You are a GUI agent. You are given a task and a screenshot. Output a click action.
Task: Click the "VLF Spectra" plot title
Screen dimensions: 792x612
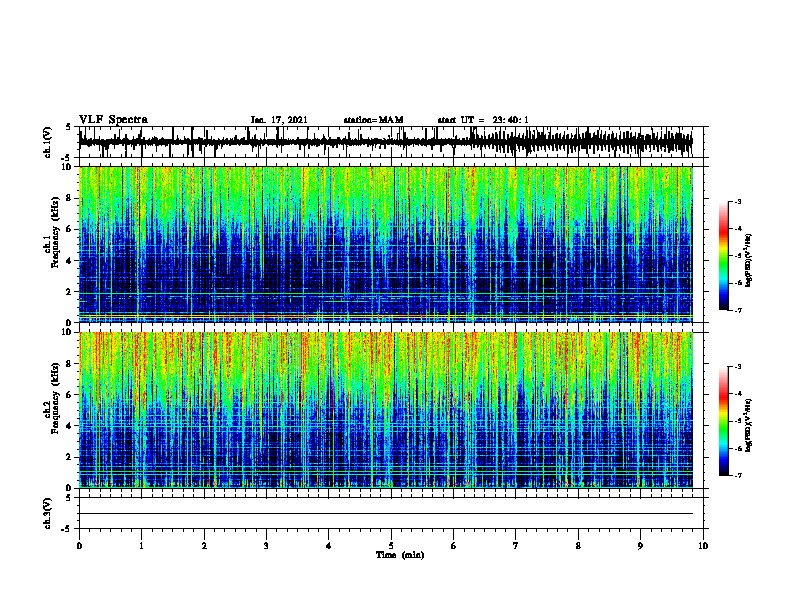pos(113,120)
